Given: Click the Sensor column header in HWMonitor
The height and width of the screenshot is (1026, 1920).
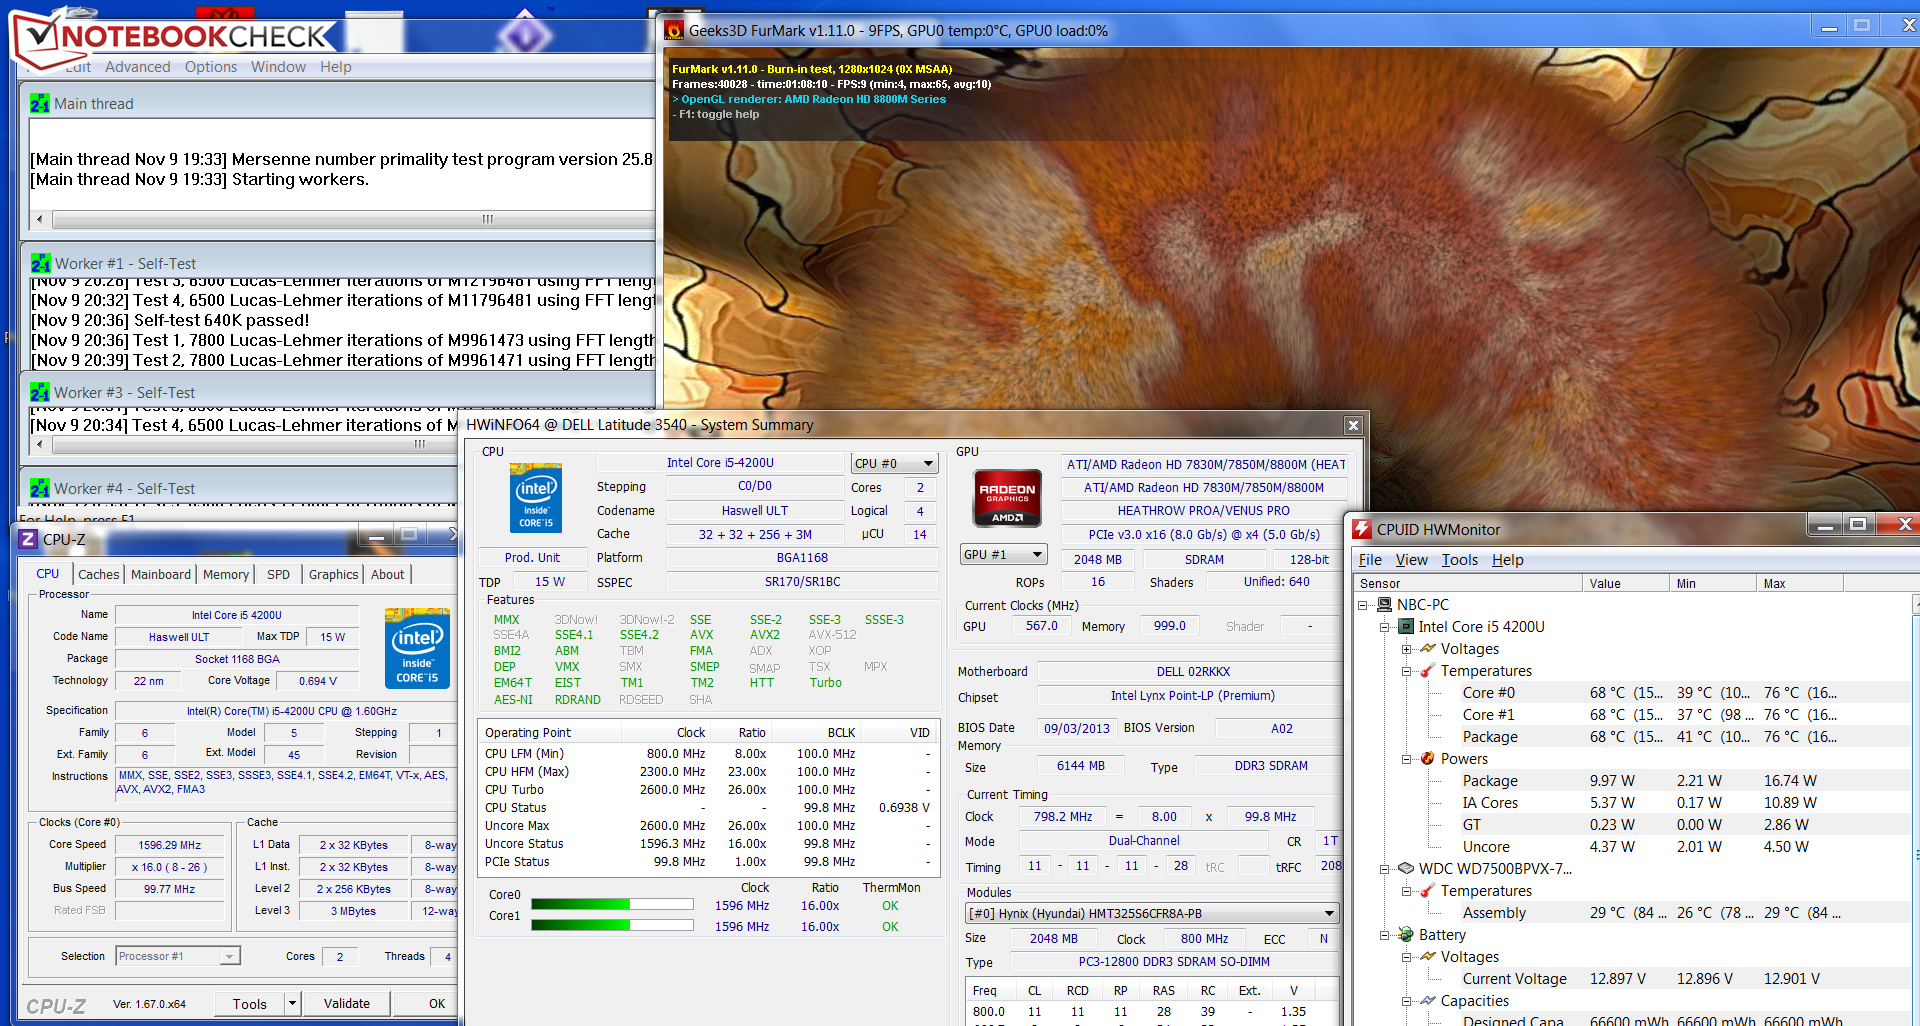Looking at the screenshot, I should click(x=1468, y=583).
